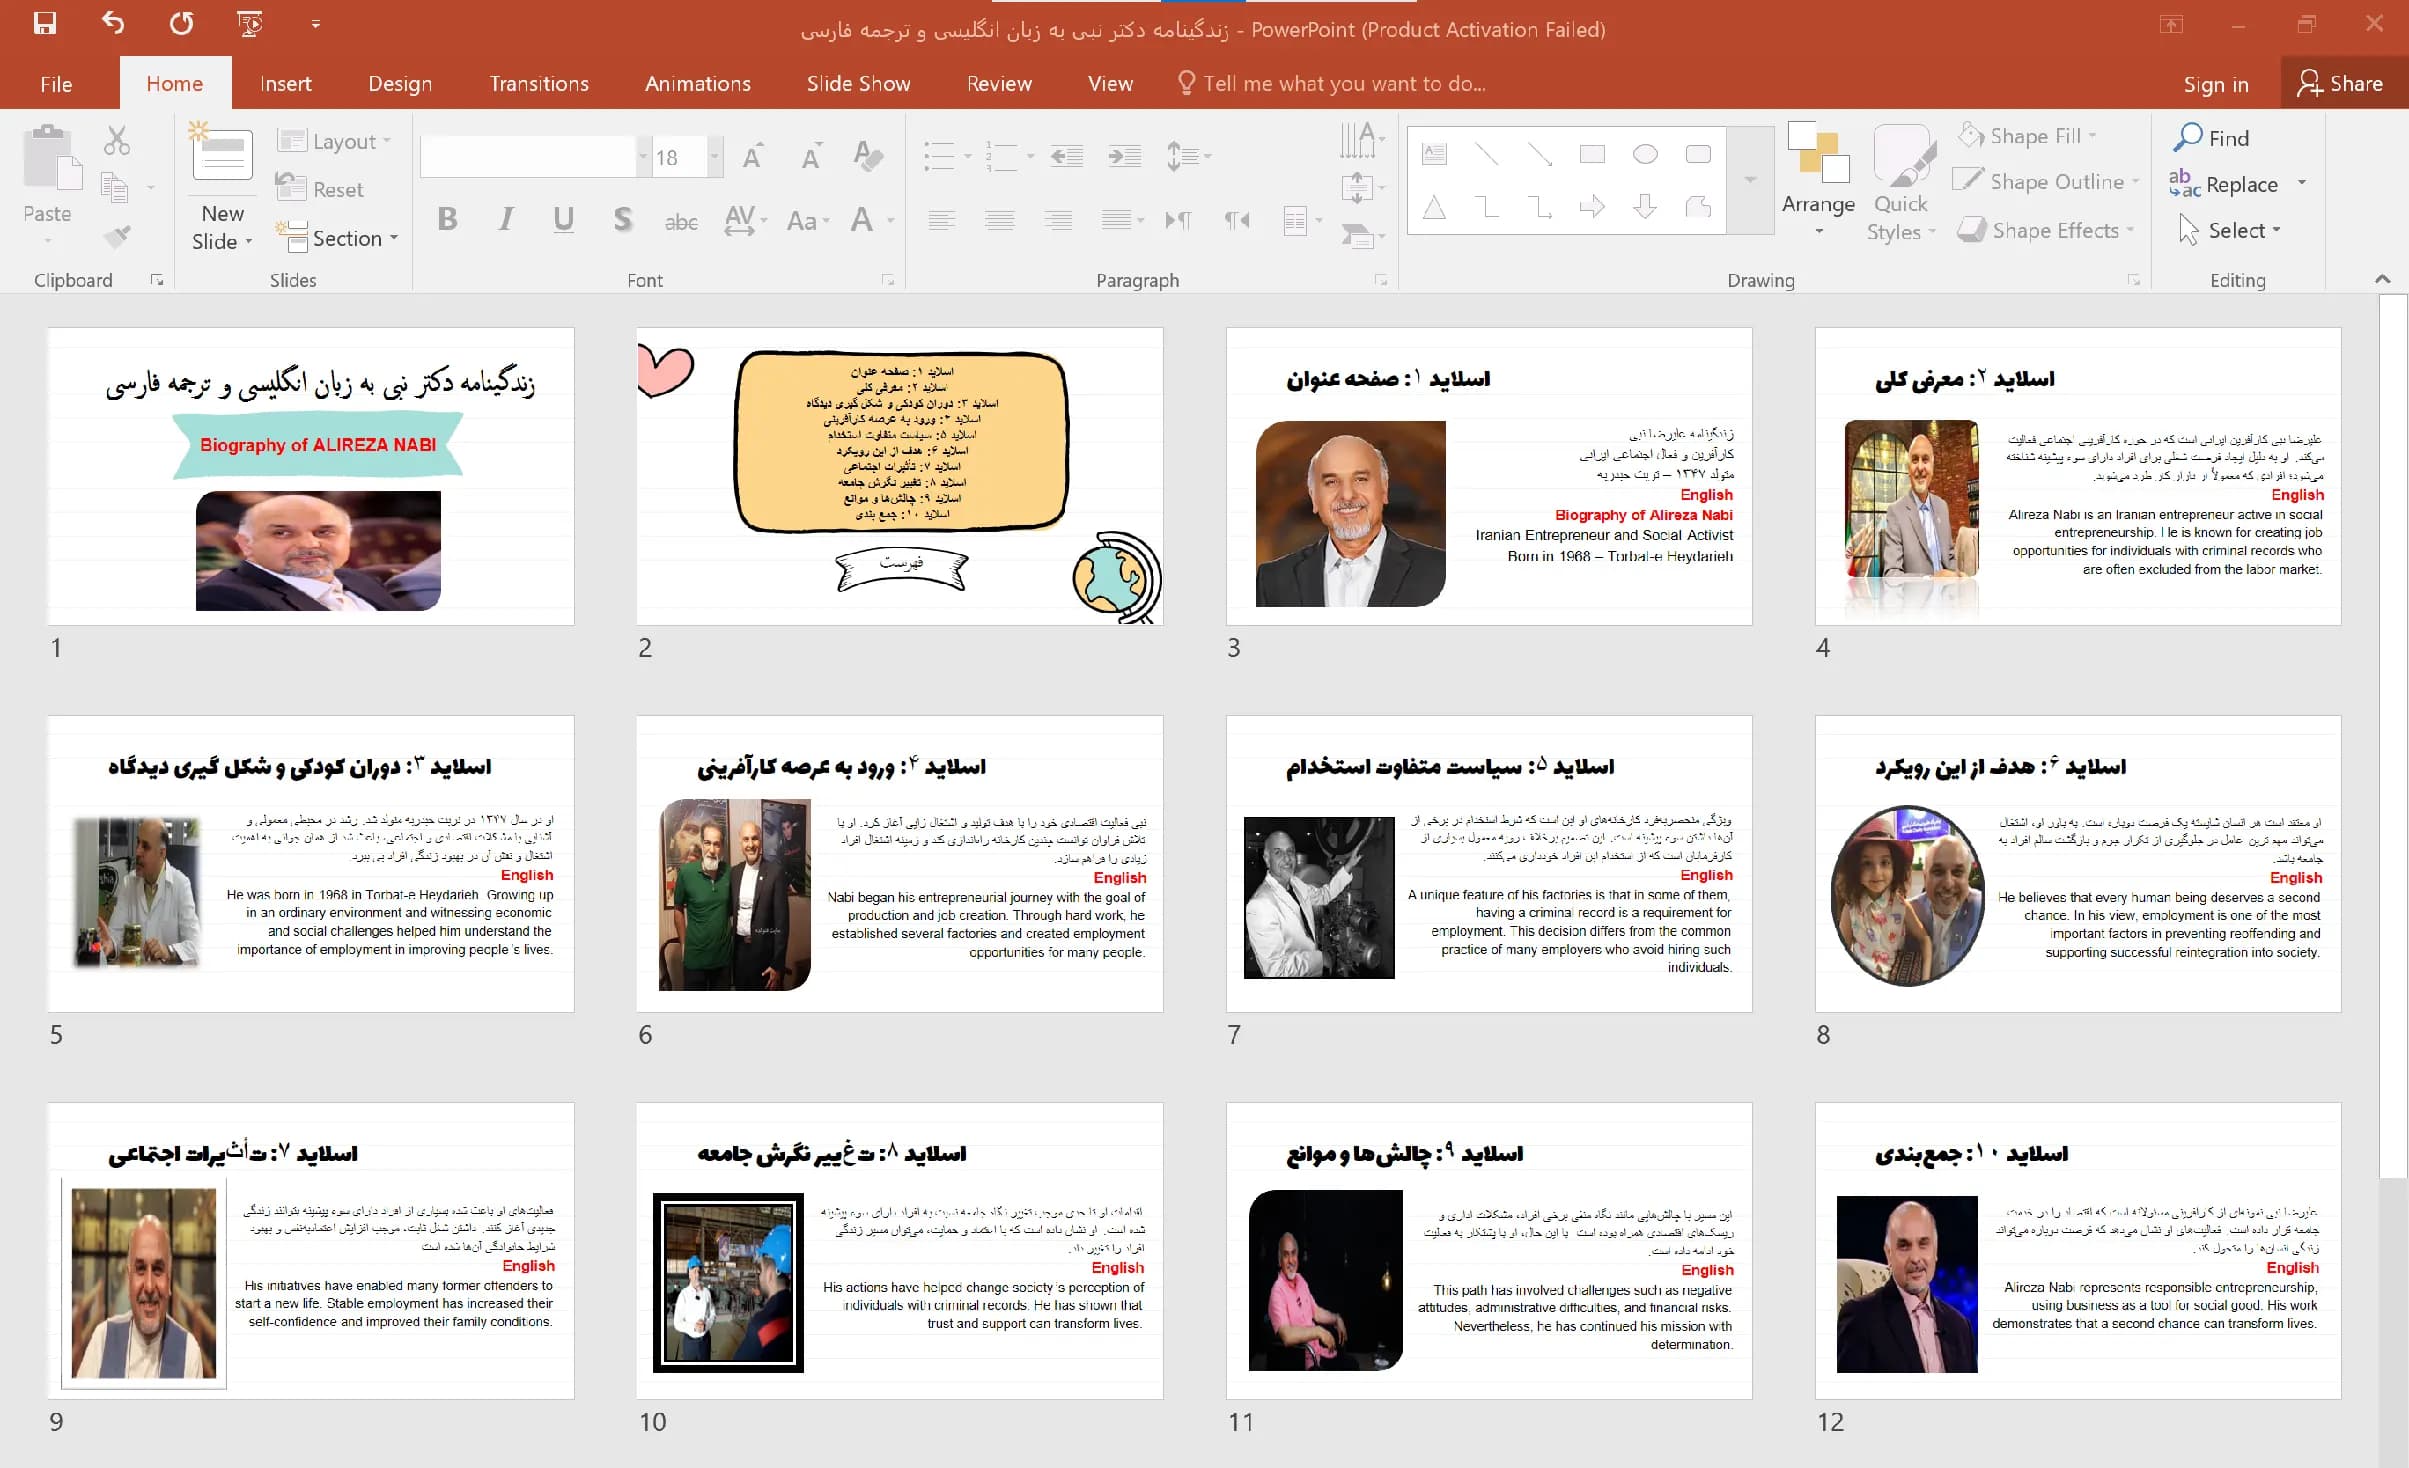Image resolution: width=2409 pixels, height=1468 pixels.
Task: Click the Save icon in quick access toolbar
Action: (45, 24)
